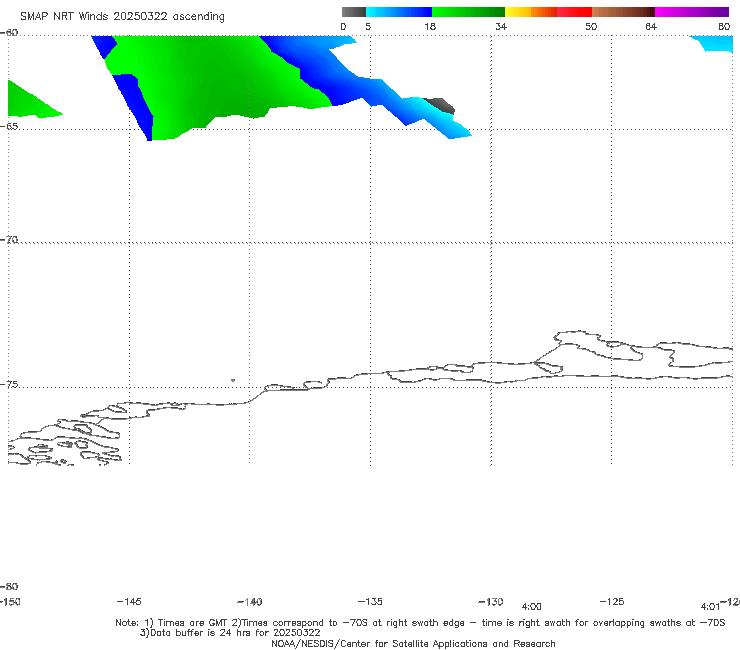The image size is (740, 650).
Task: Select the yellow-to-red 34–50 color bar segment
Action: [548, 12]
